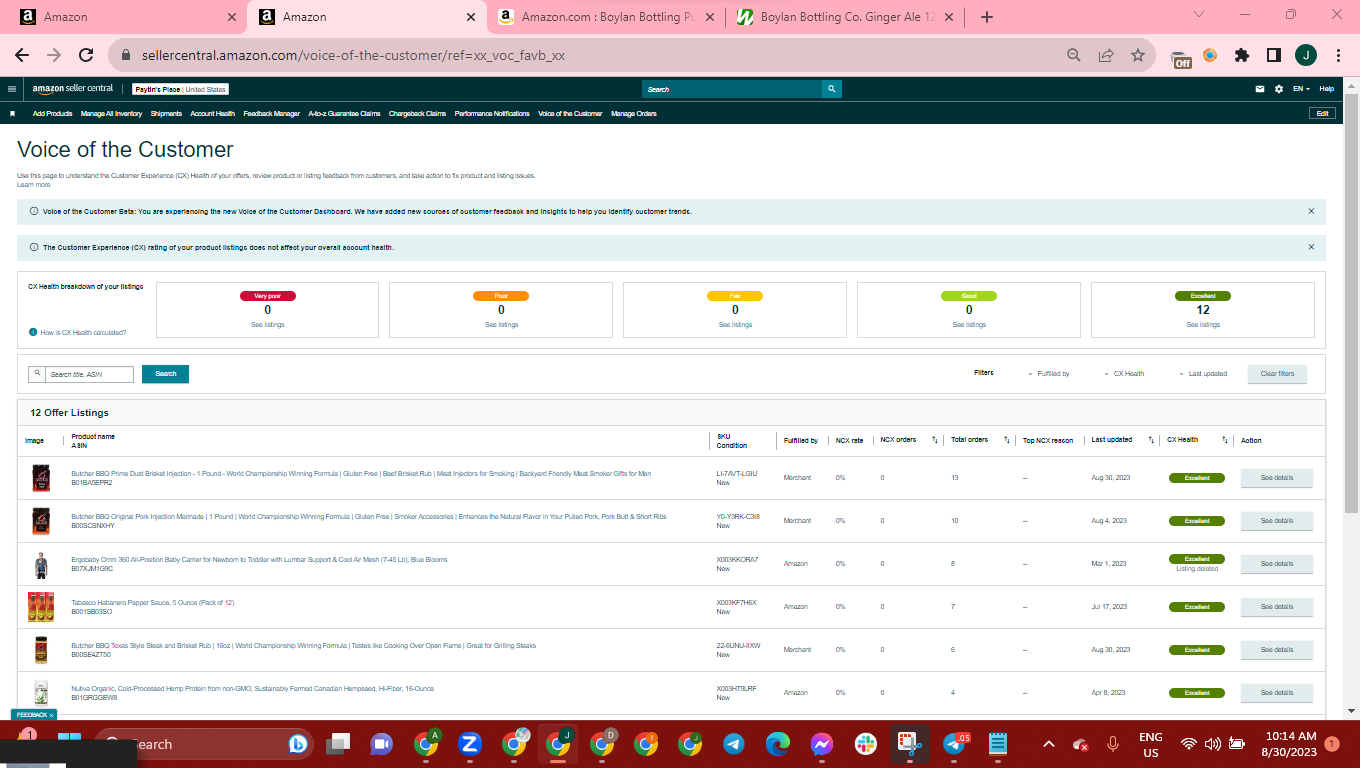The width and height of the screenshot is (1360, 768).
Task: Reload the page in Chrome
Action: 86,56
